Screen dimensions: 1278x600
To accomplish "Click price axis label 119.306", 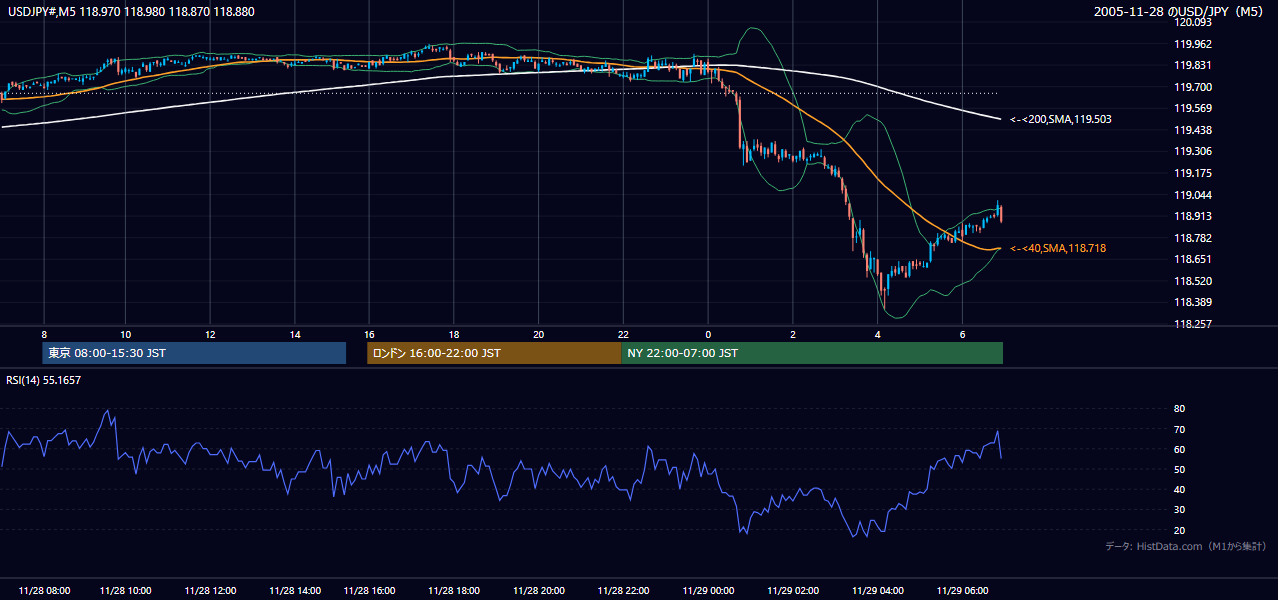I will 1192,151.
